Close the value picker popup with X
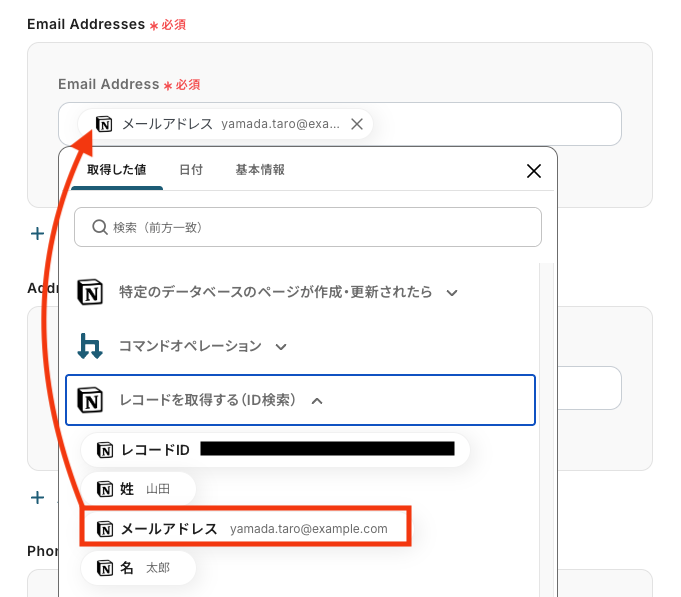Screen dimensions: 681x597 pyautogui.click(x=534, y=171)
